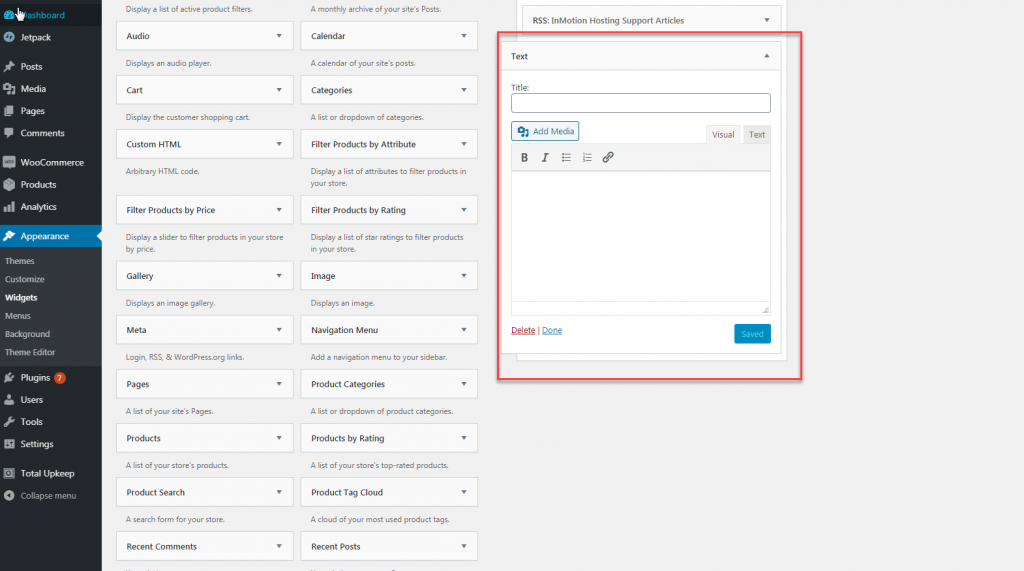Expand the Custom HTML widget
Screen dimensions: 1024x571
point(279,144)
